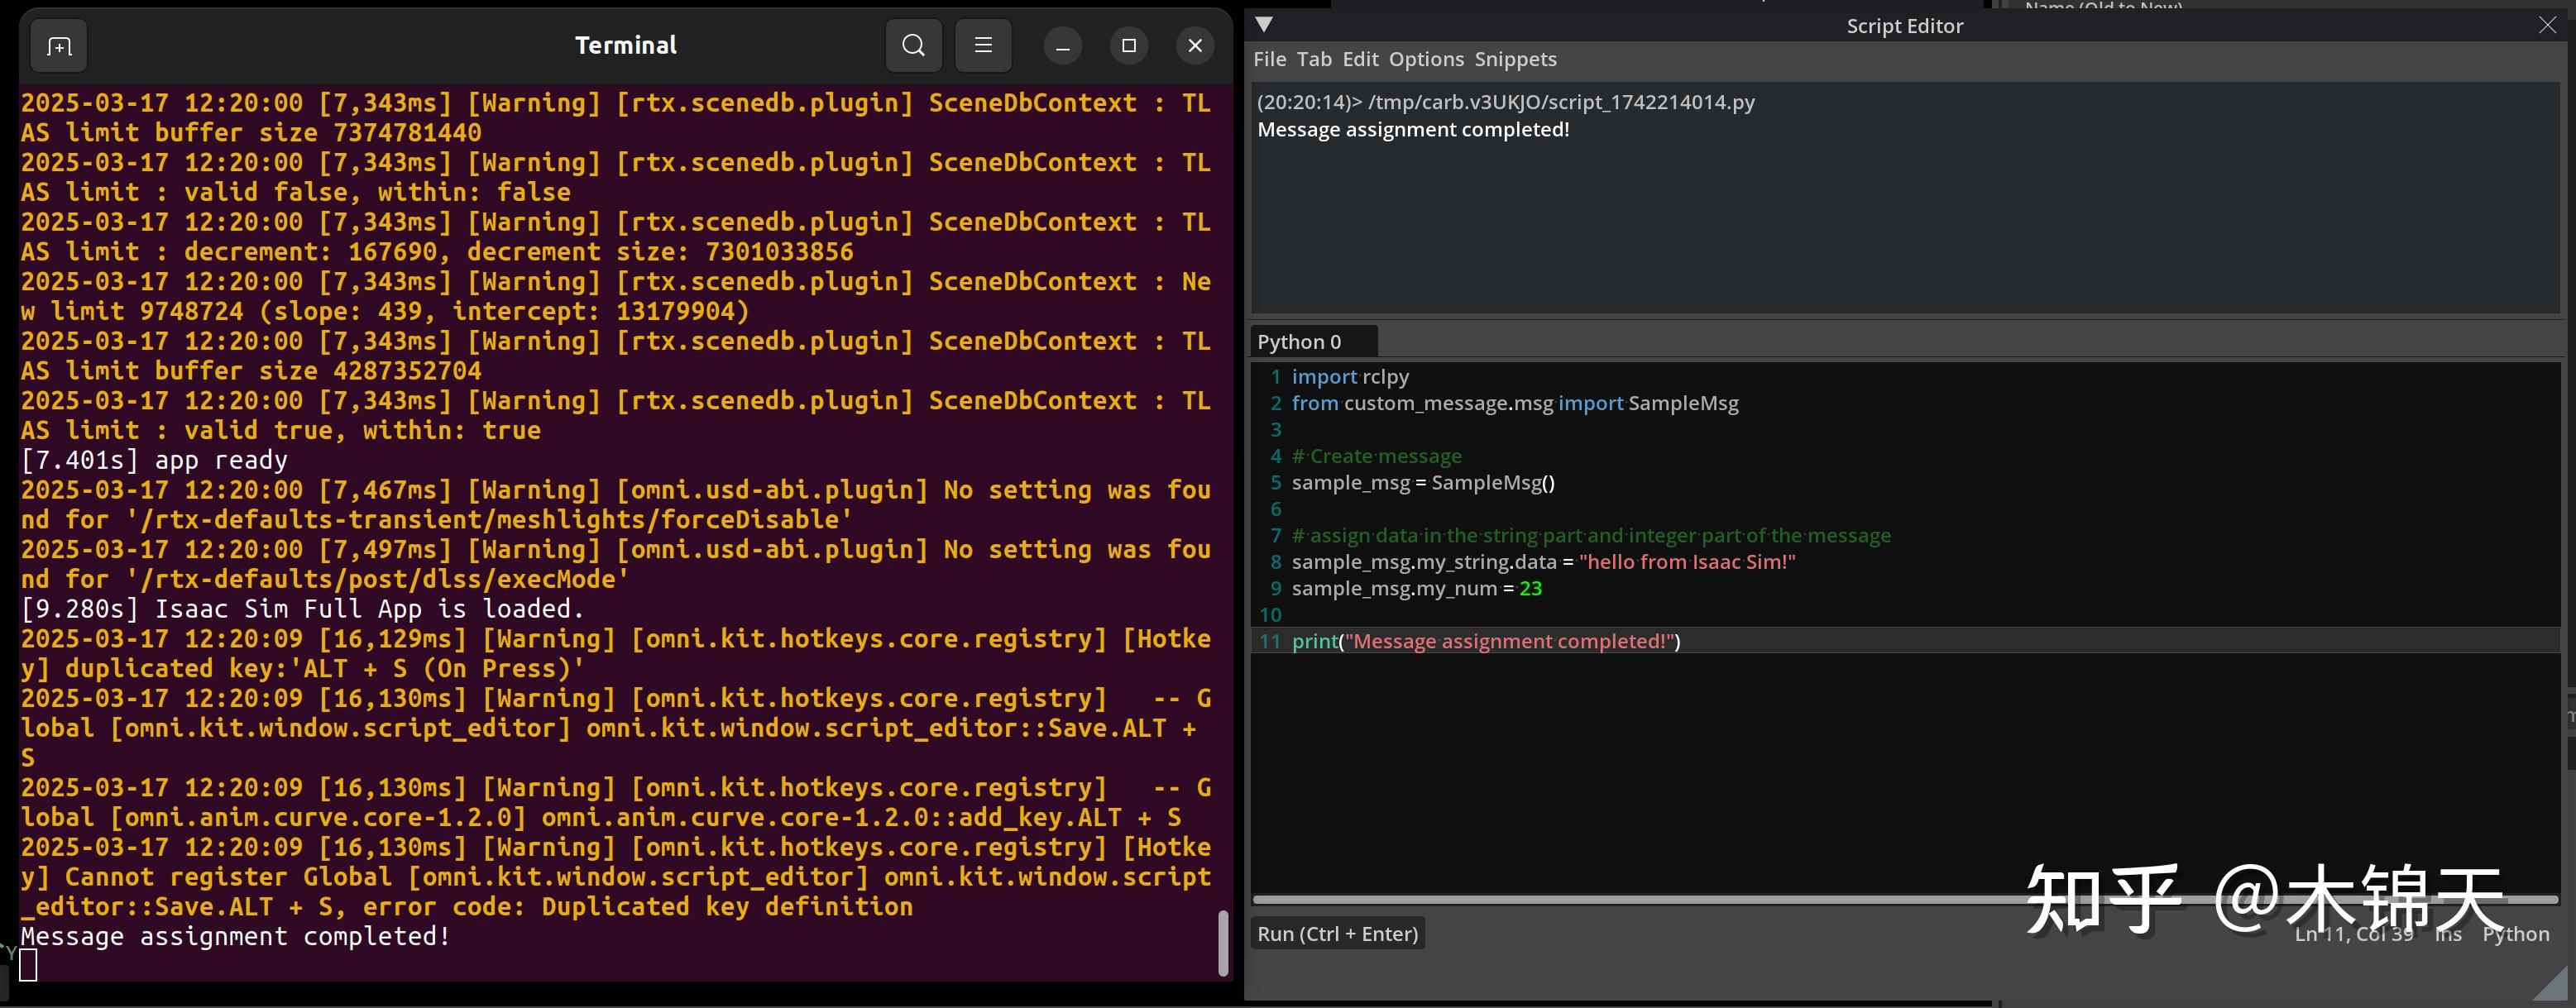The image size is (2576, 1008).
Task: Open the Edit menu
Action: 1360,59
